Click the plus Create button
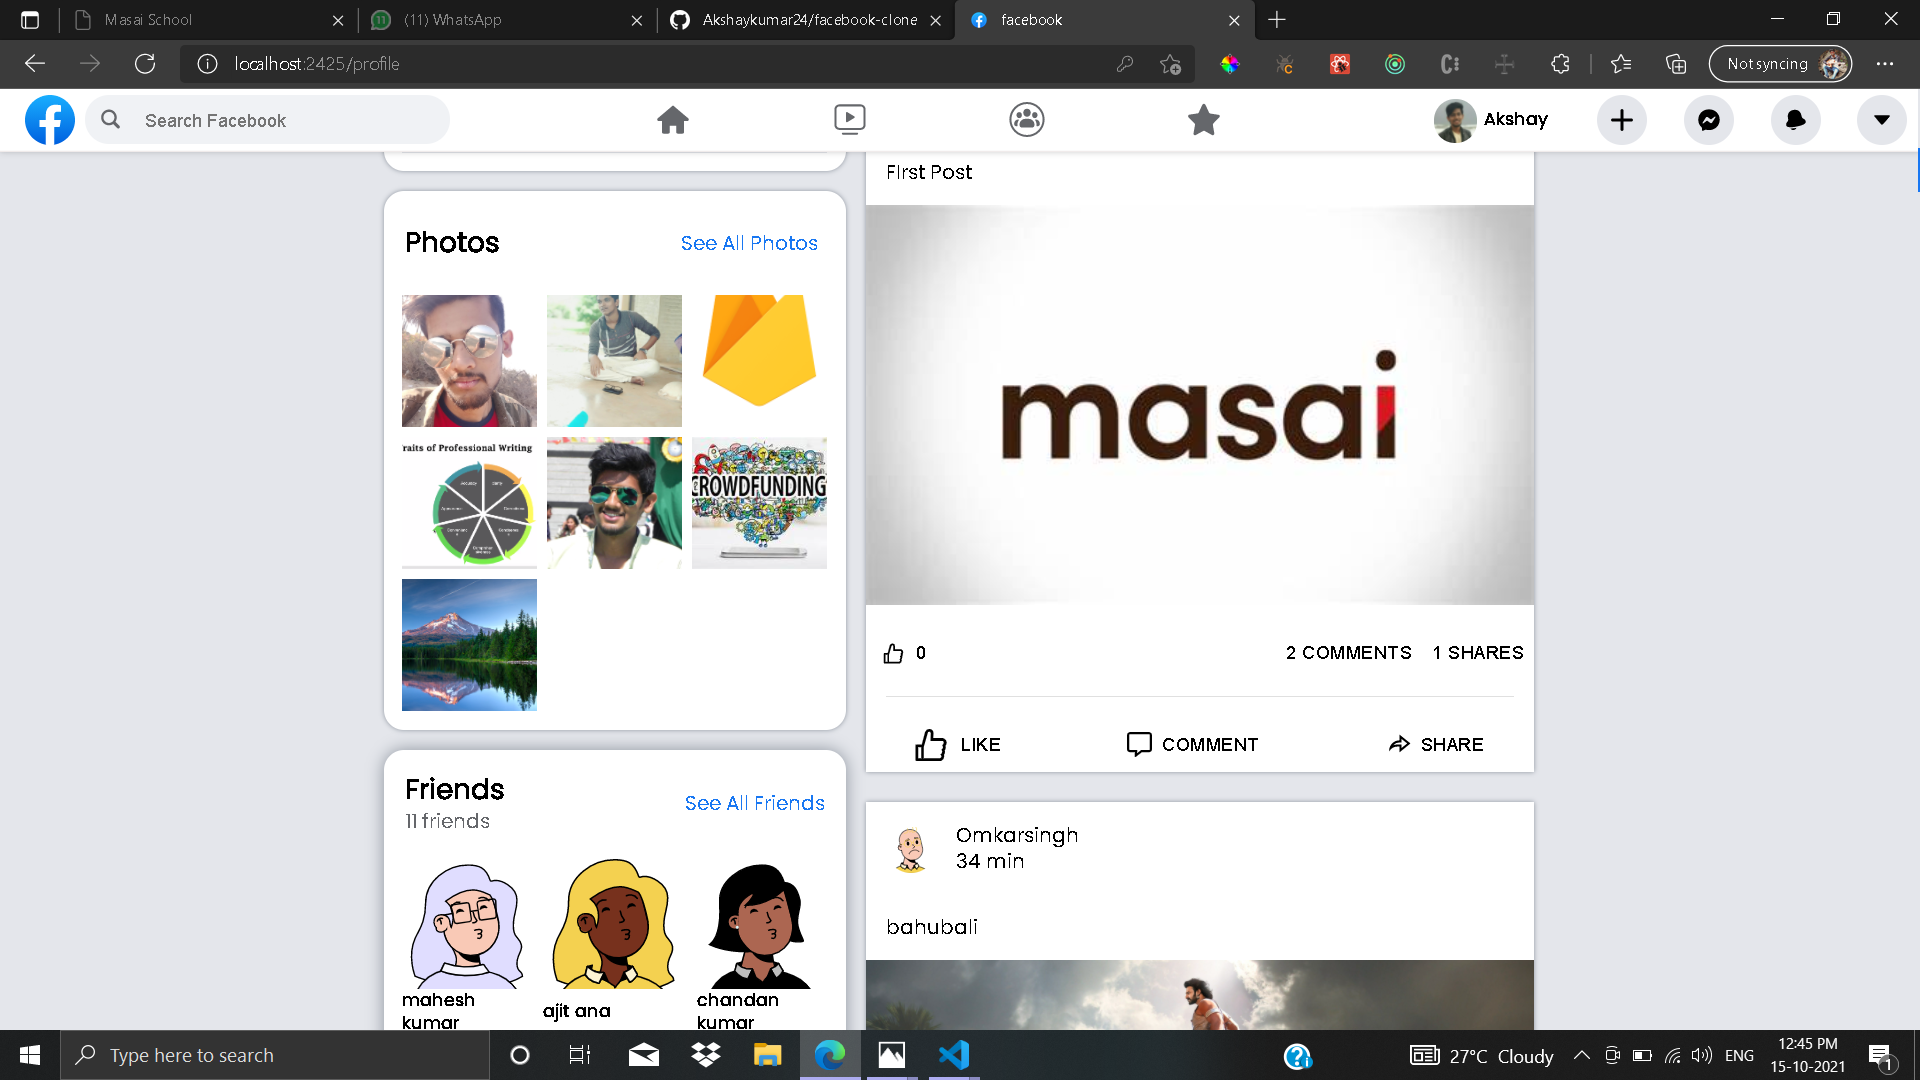This screenshot has width=1920, height=1080. [1621, 120]
